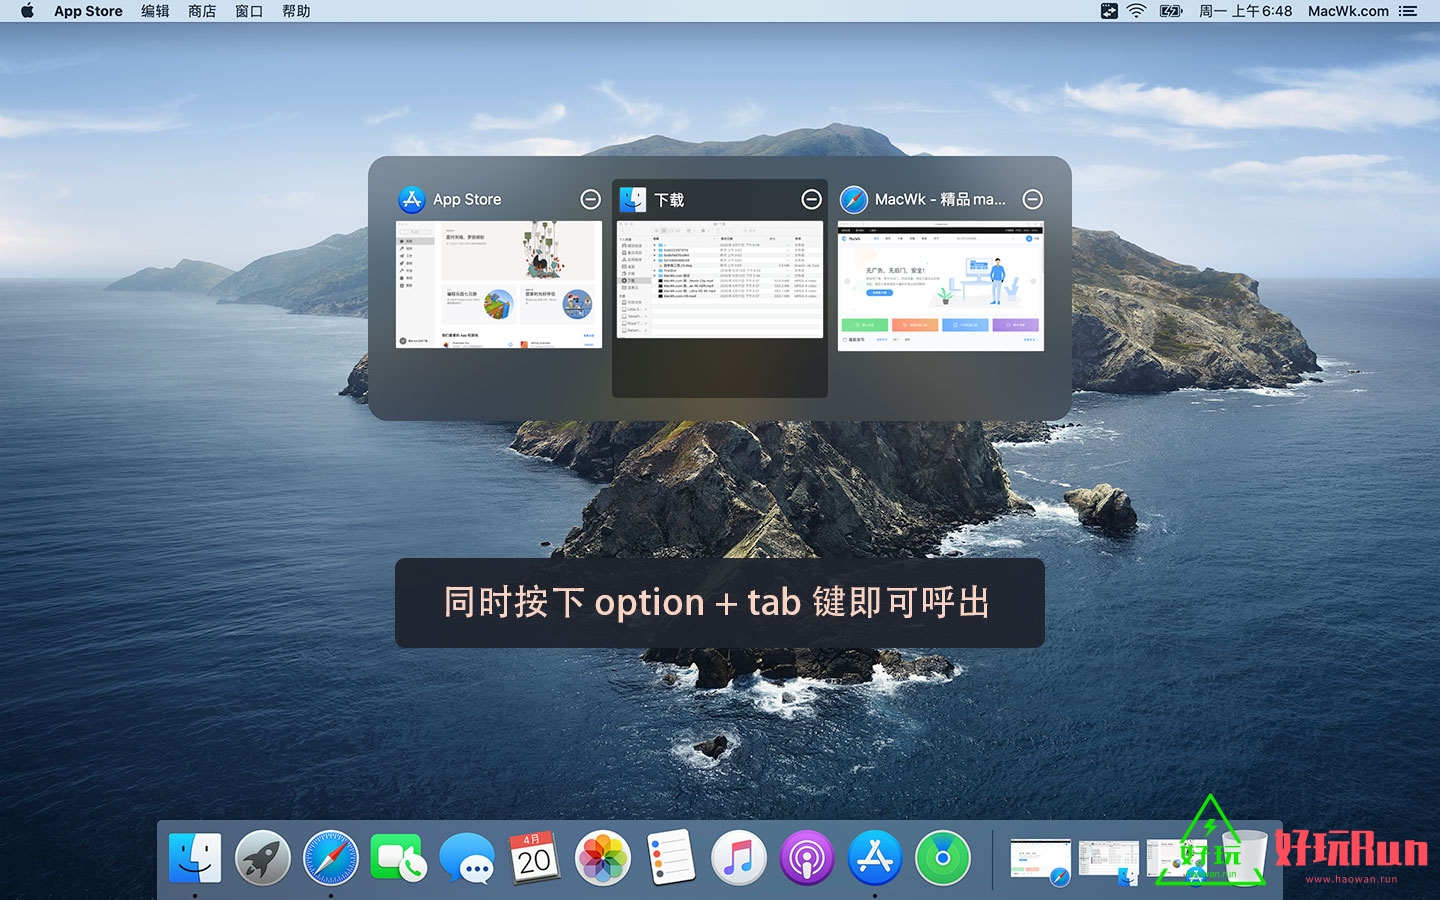
Task: Open the 窗口 menu
Action: click(x=247, y=11)
